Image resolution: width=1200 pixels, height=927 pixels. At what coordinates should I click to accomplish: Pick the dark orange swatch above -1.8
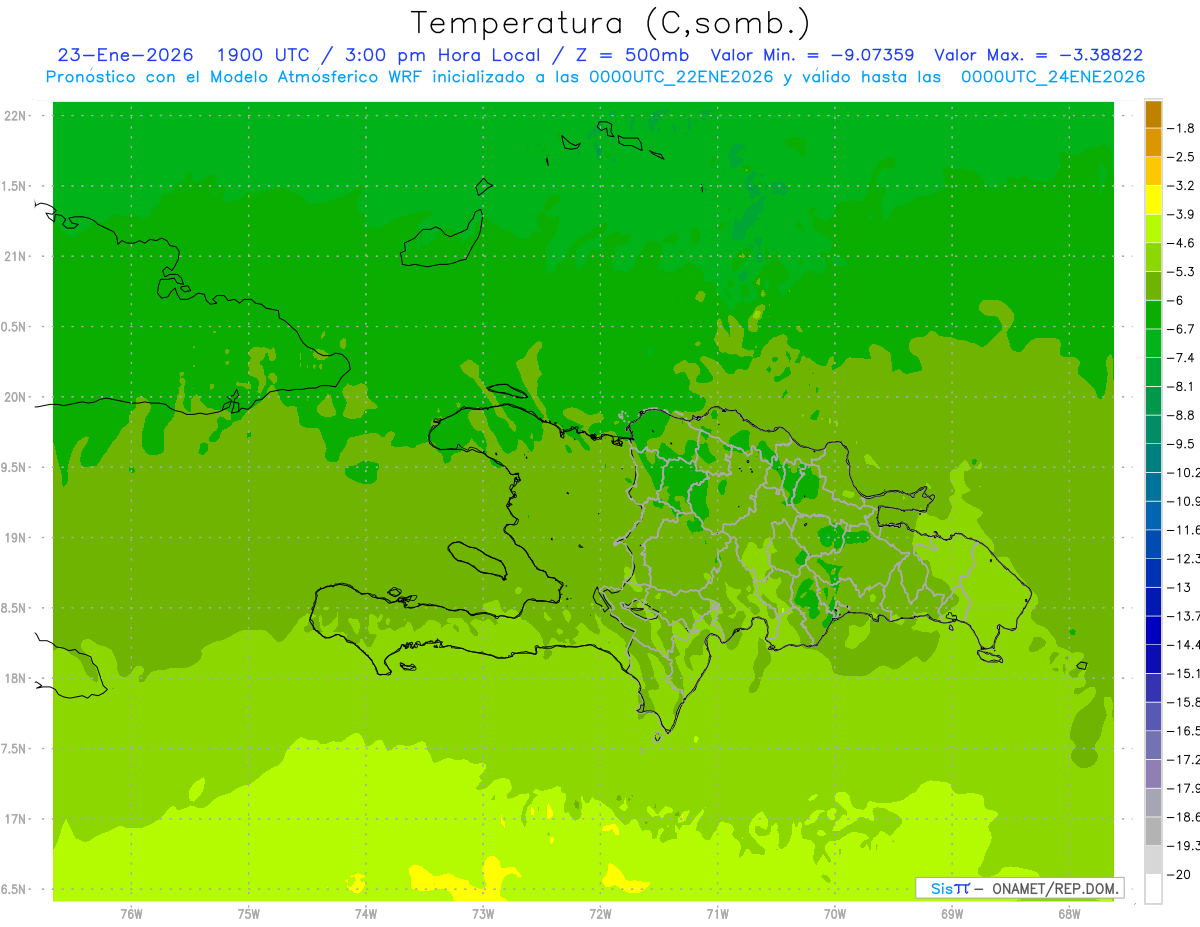(1153, 114)
